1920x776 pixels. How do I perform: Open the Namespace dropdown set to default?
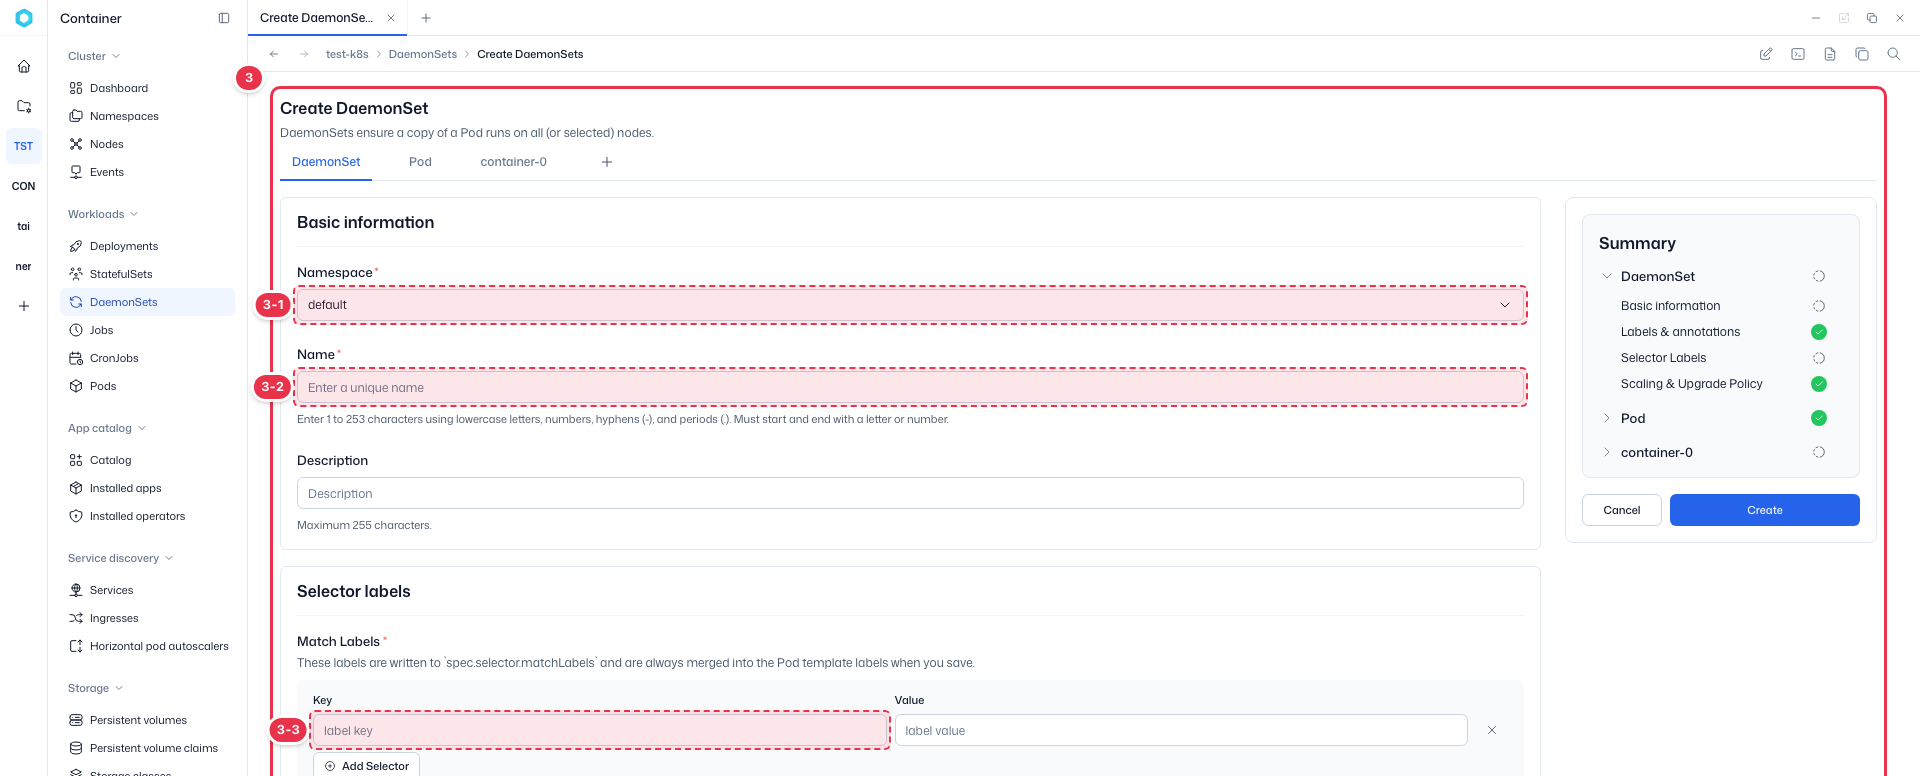(x=910, y=305)
